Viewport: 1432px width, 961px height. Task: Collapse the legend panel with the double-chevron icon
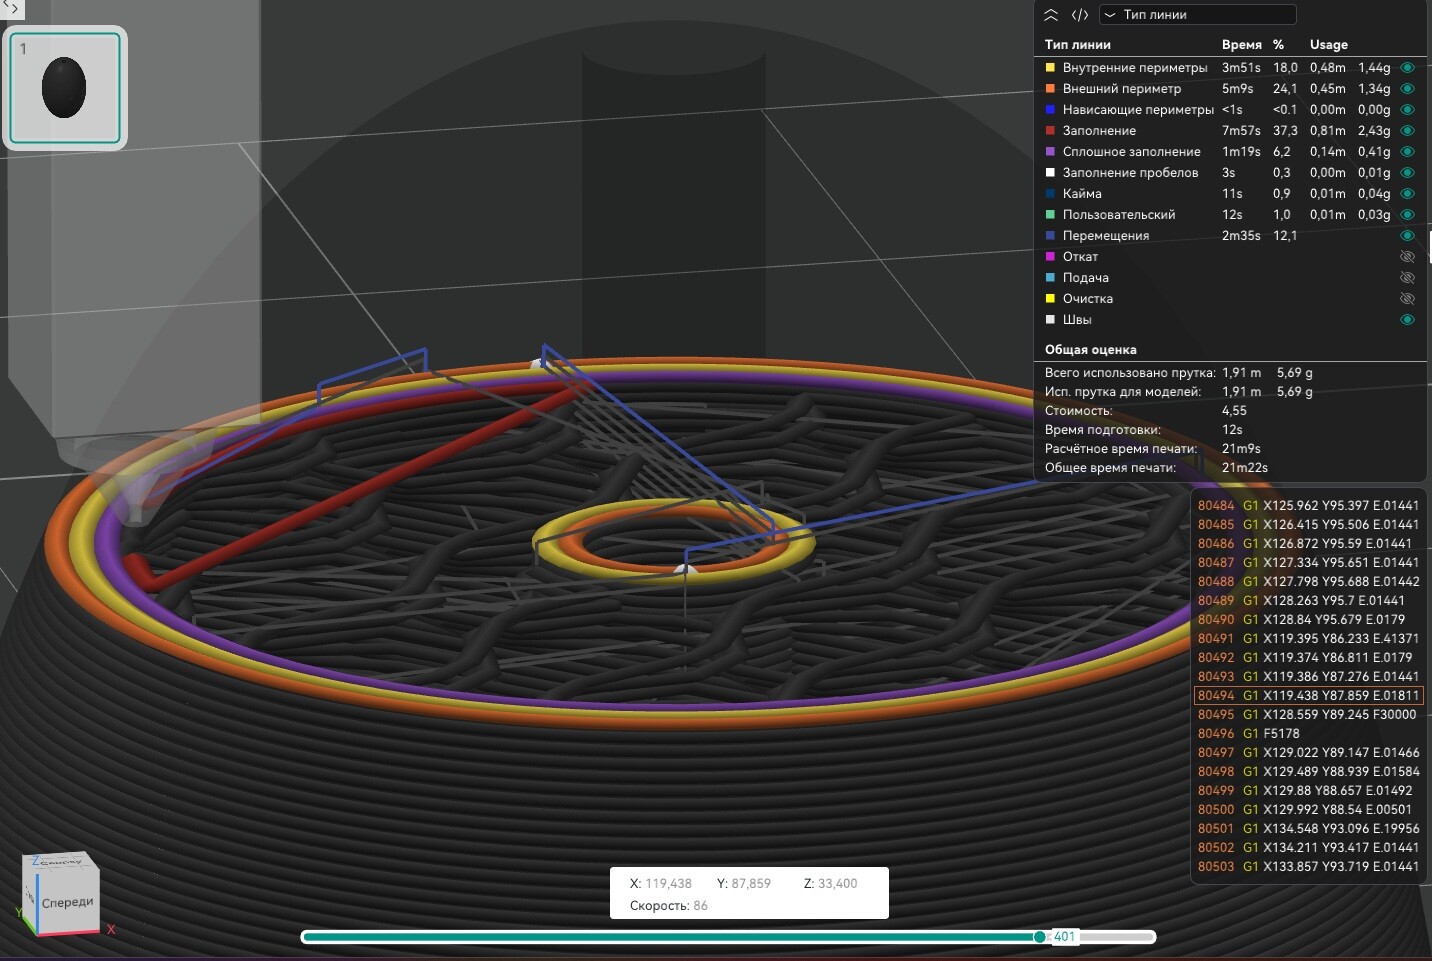click(x=1051, y=15)
